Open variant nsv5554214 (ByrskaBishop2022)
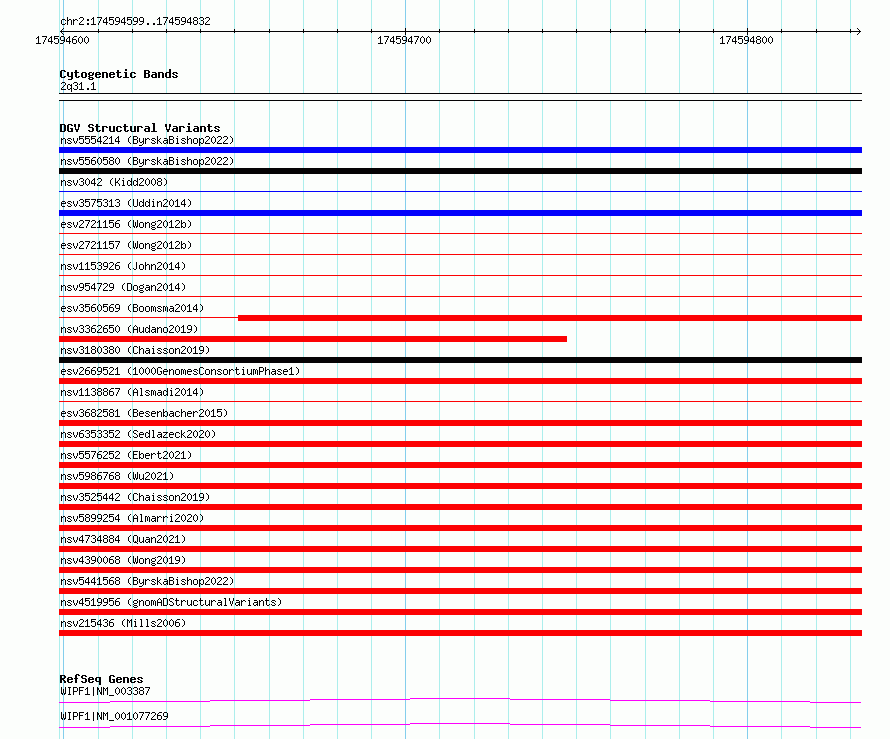 (147, 140)
